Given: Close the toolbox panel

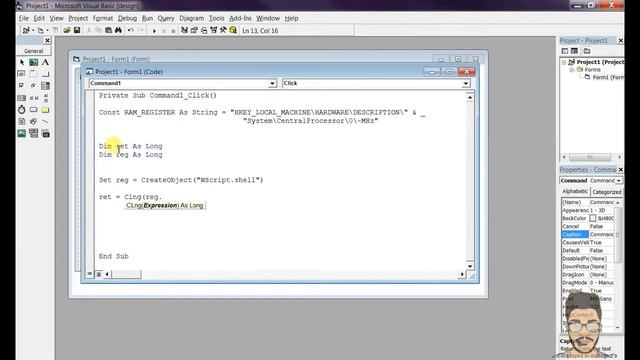Looking at the screenshot, I should click(47, 40).
